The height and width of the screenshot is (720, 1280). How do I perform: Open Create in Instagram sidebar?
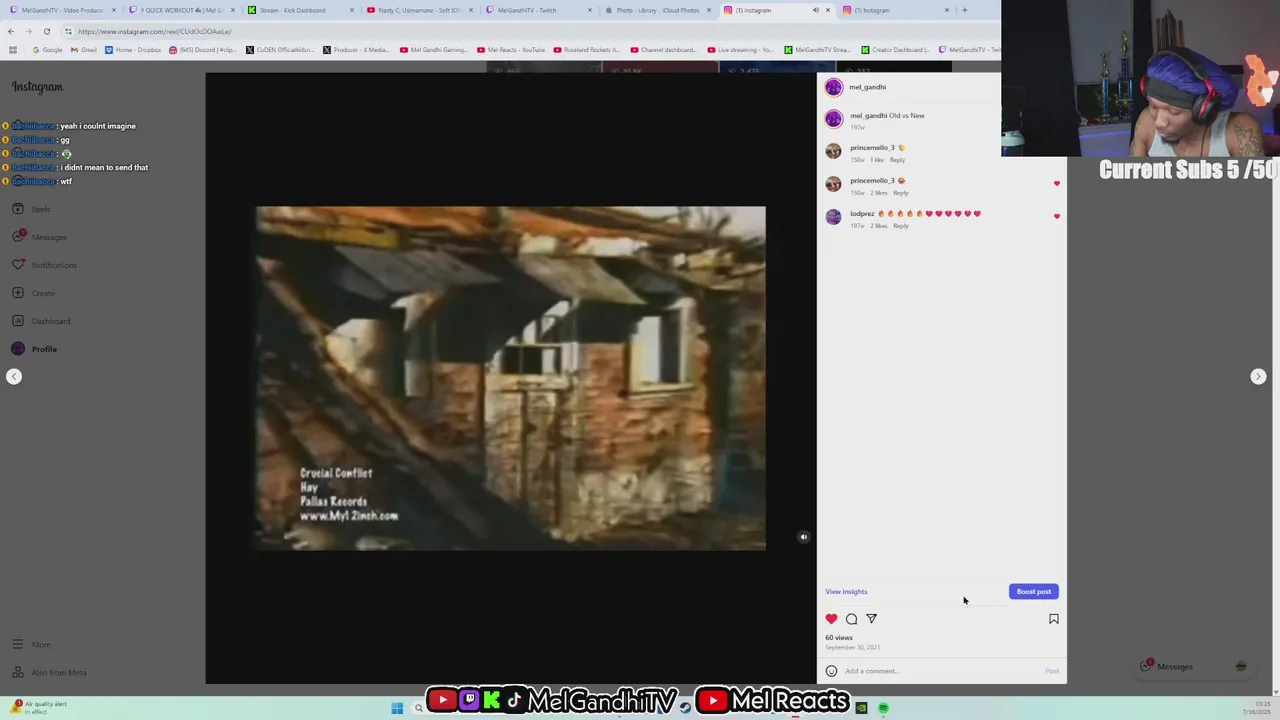pos(34,293)
